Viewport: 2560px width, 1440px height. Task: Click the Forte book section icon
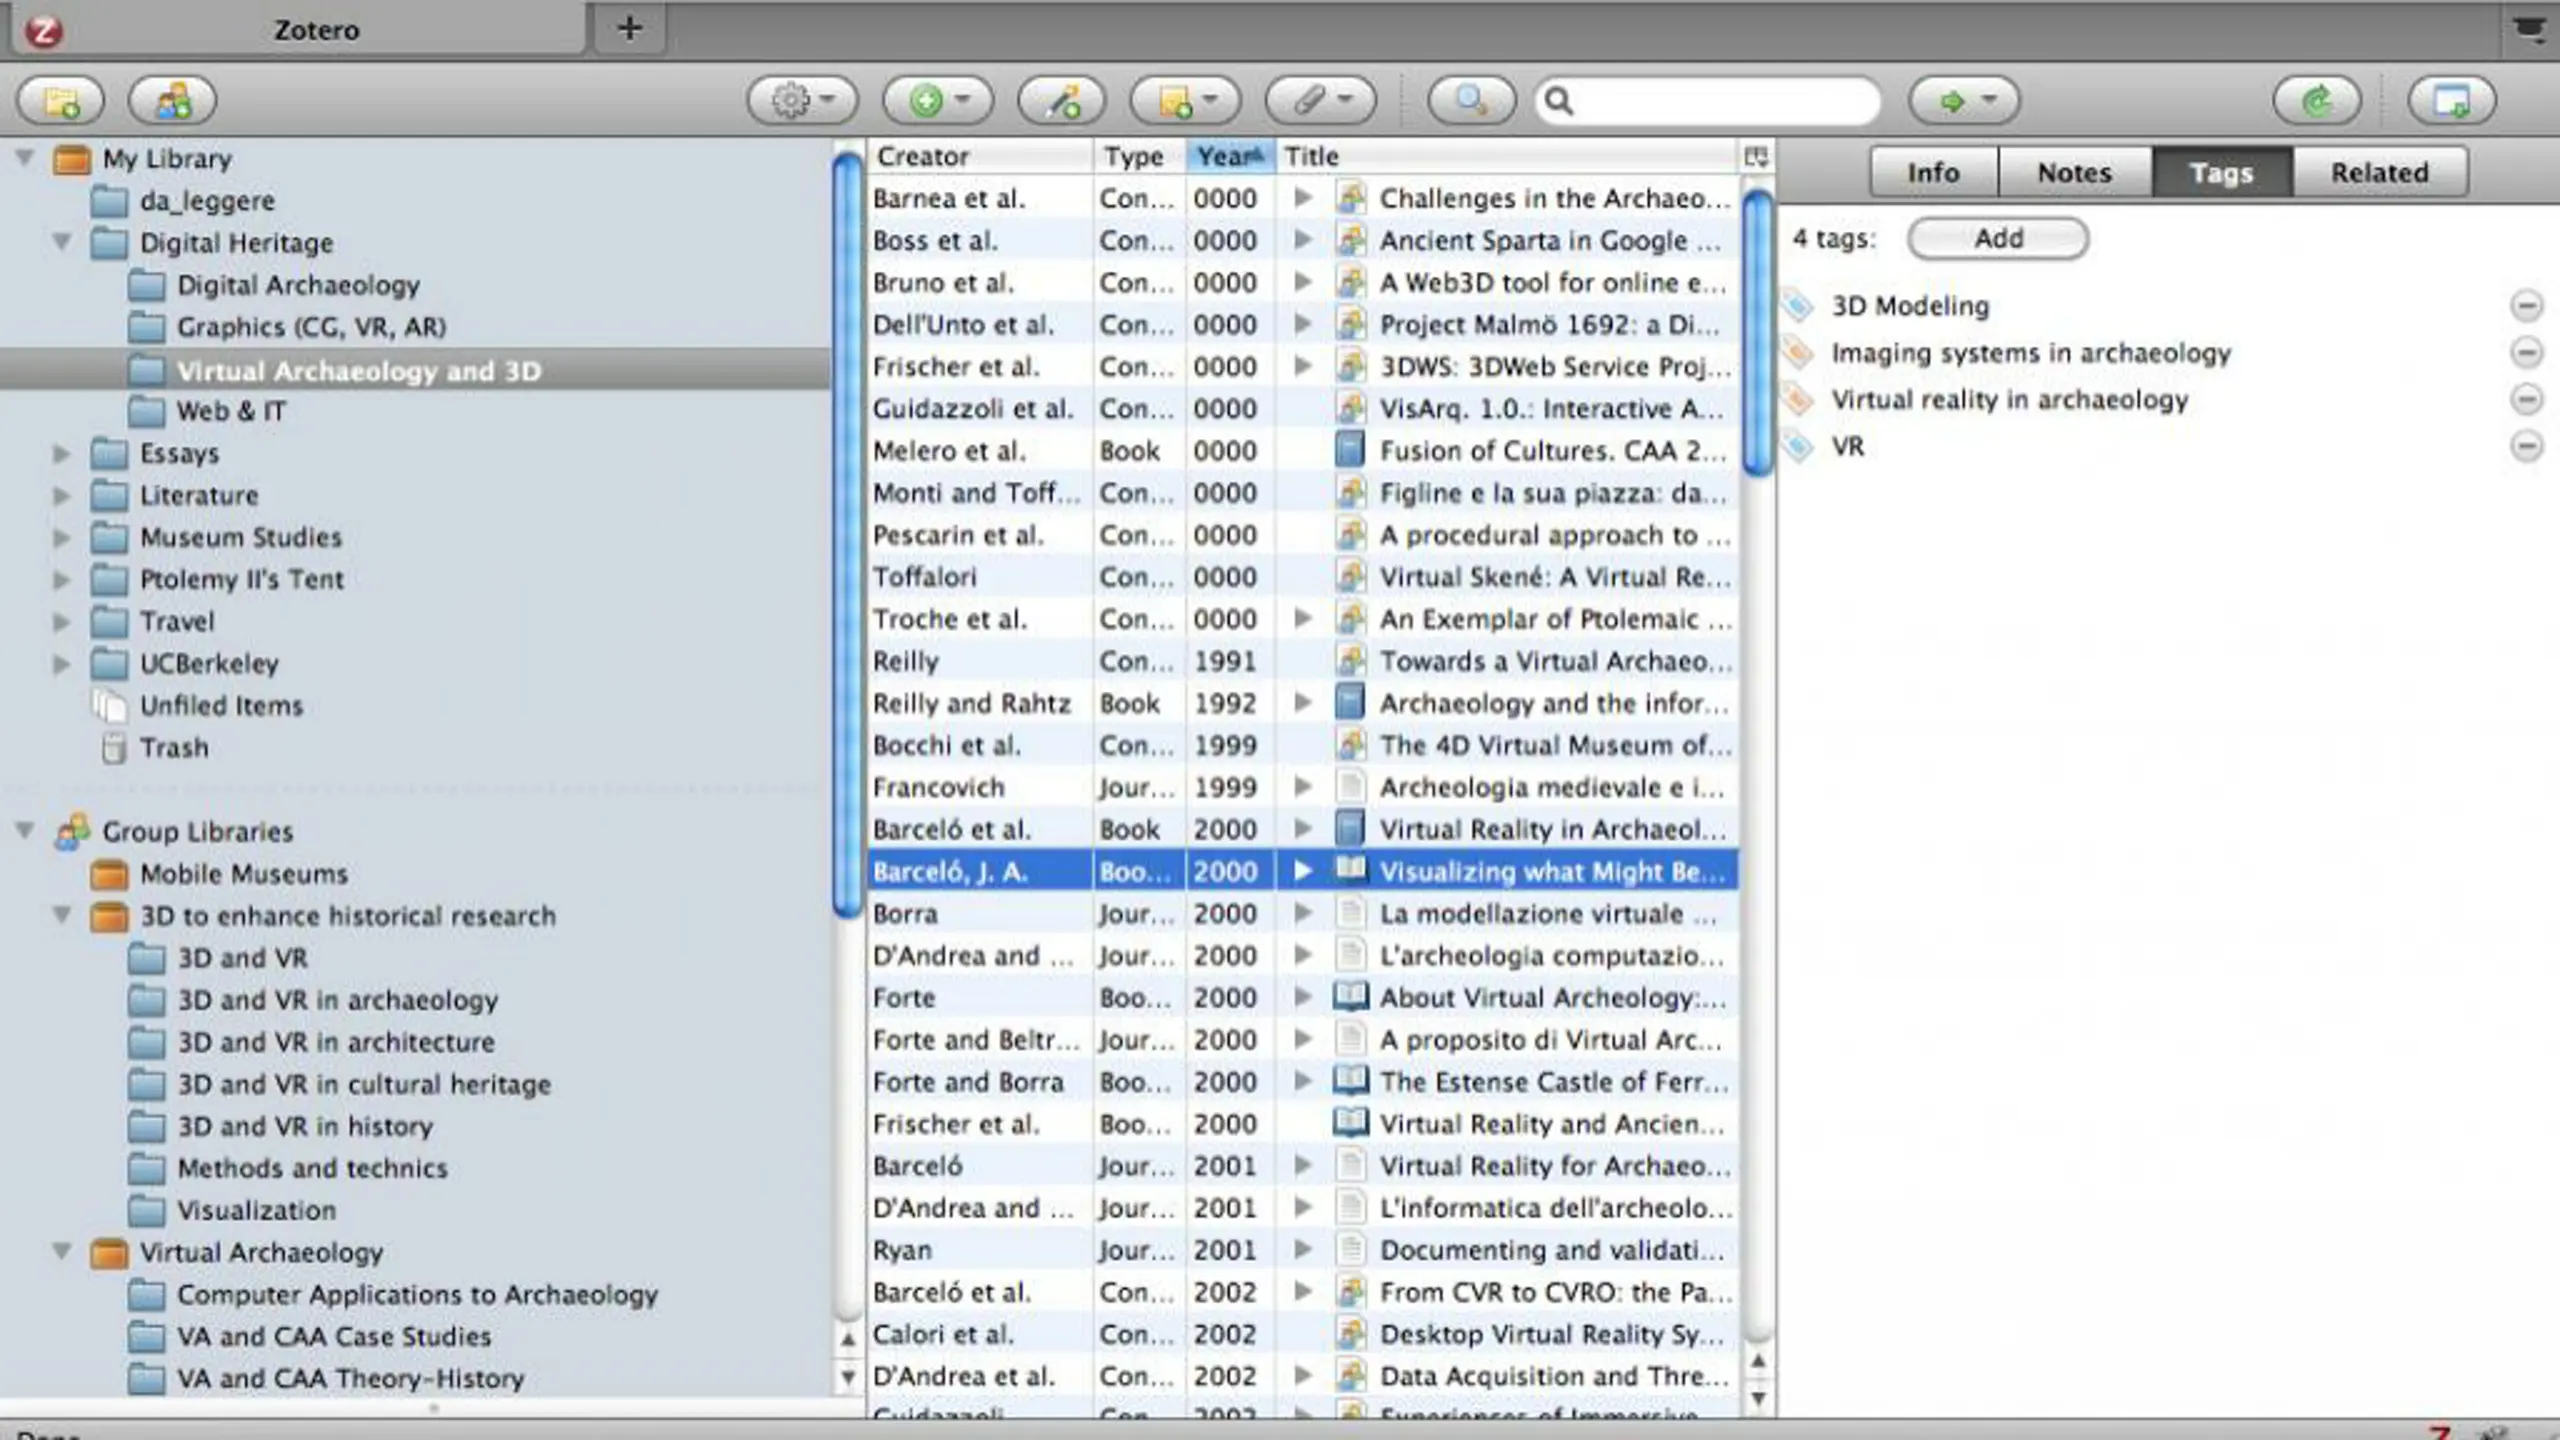[1350, 997]
